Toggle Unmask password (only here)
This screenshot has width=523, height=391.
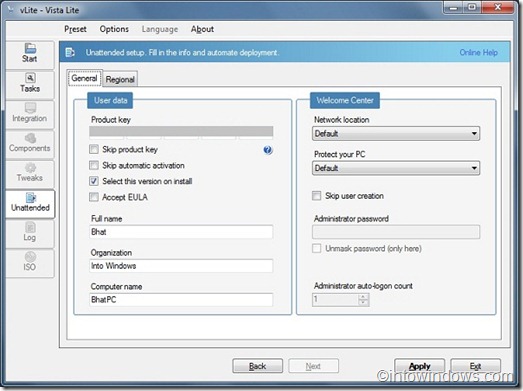(x=317, y=248)
